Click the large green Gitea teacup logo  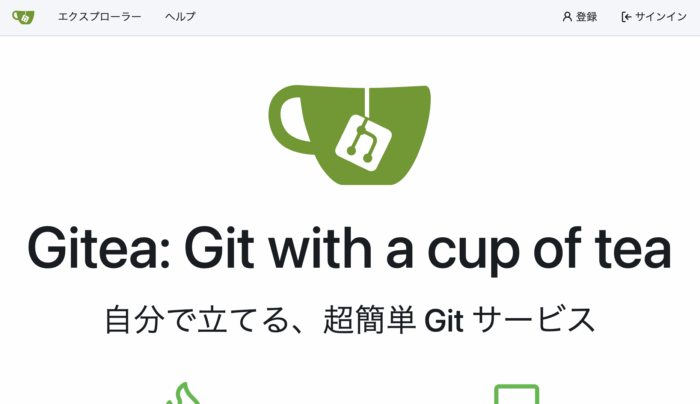point(350,135)
